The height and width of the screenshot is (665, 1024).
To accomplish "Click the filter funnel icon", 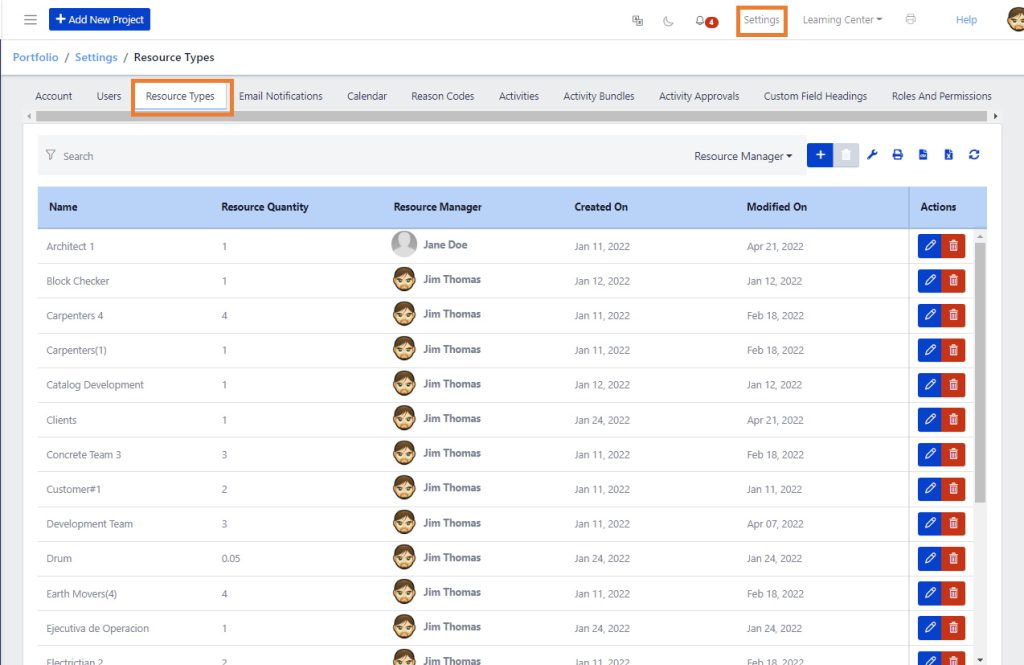I will tap(50, 155).
